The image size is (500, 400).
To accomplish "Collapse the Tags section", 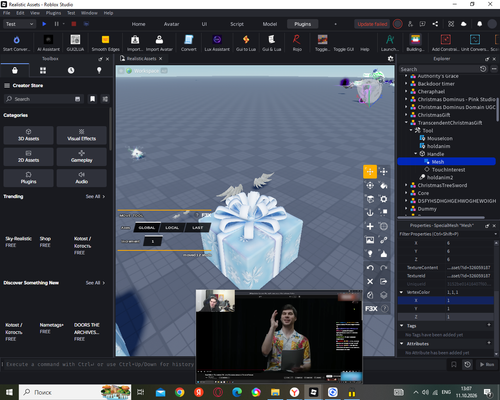I will [401, 326].
